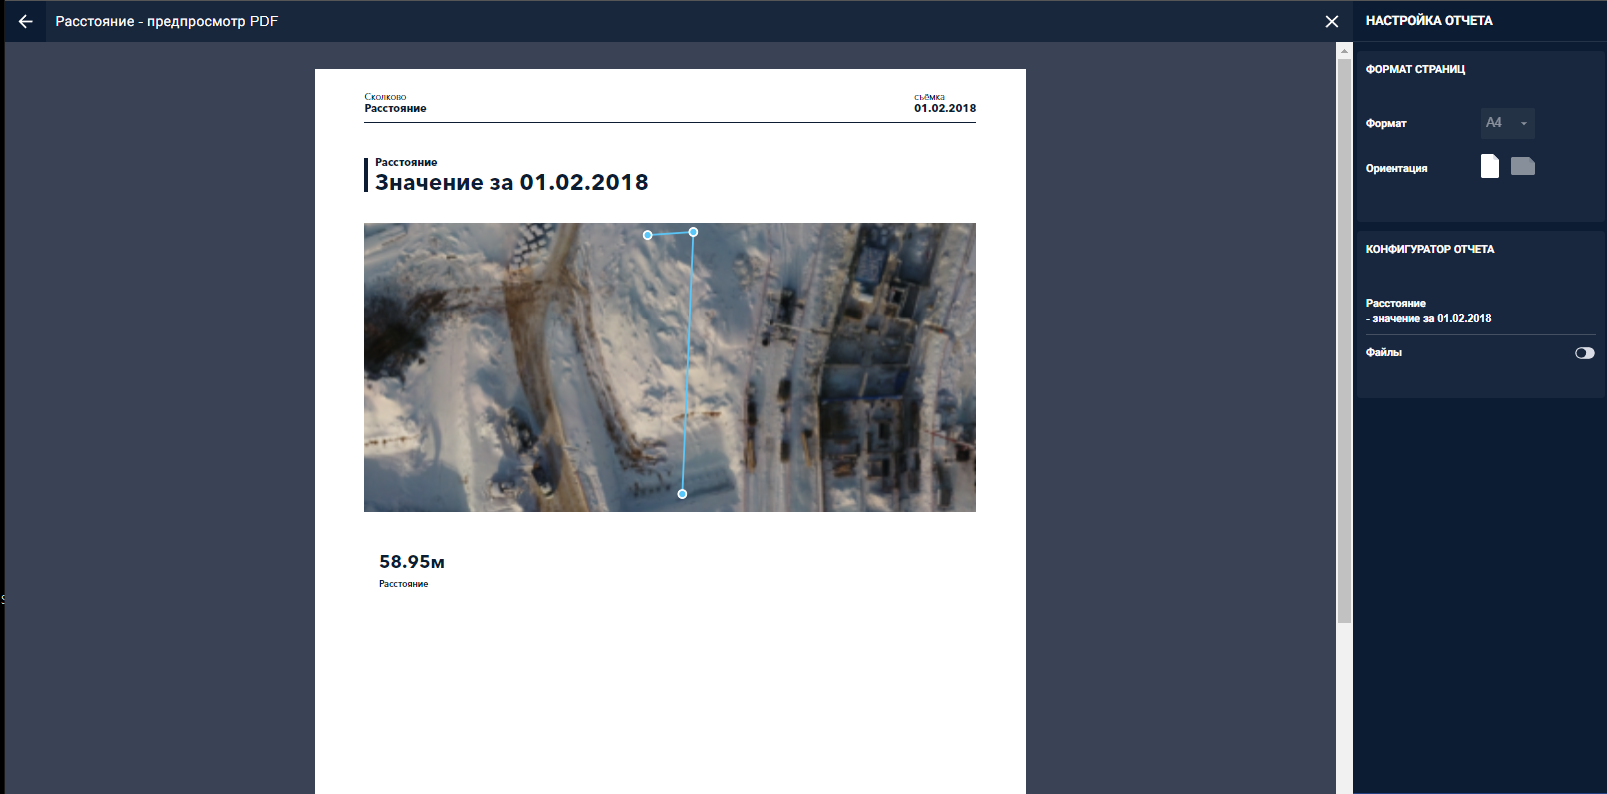
Task: Click the 58.95м distance value
Action: [x=411, y=562]
